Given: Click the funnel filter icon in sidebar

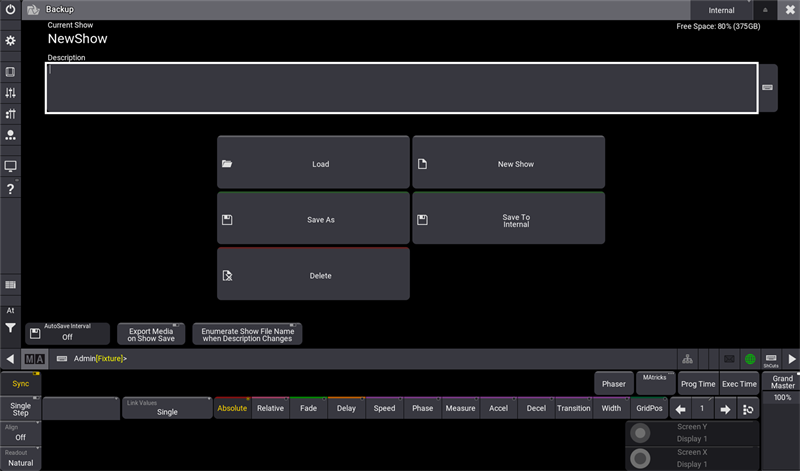Looking at the screenshot, I should (x=10, y=328).
